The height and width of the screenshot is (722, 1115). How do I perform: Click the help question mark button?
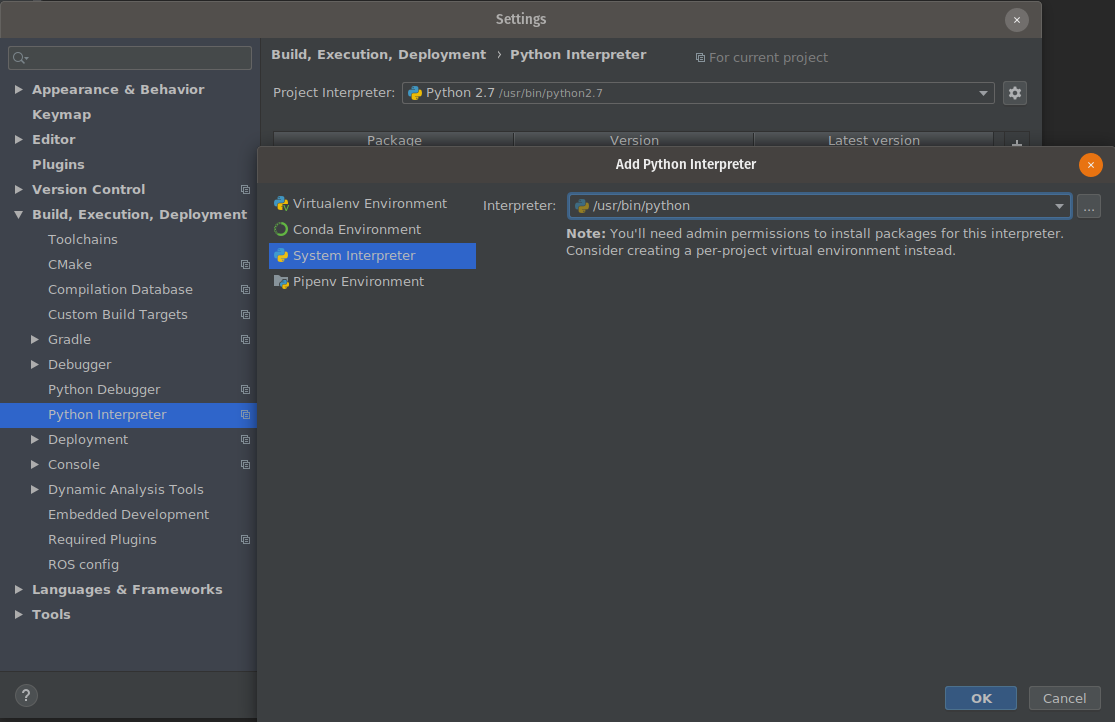point(26,696)
